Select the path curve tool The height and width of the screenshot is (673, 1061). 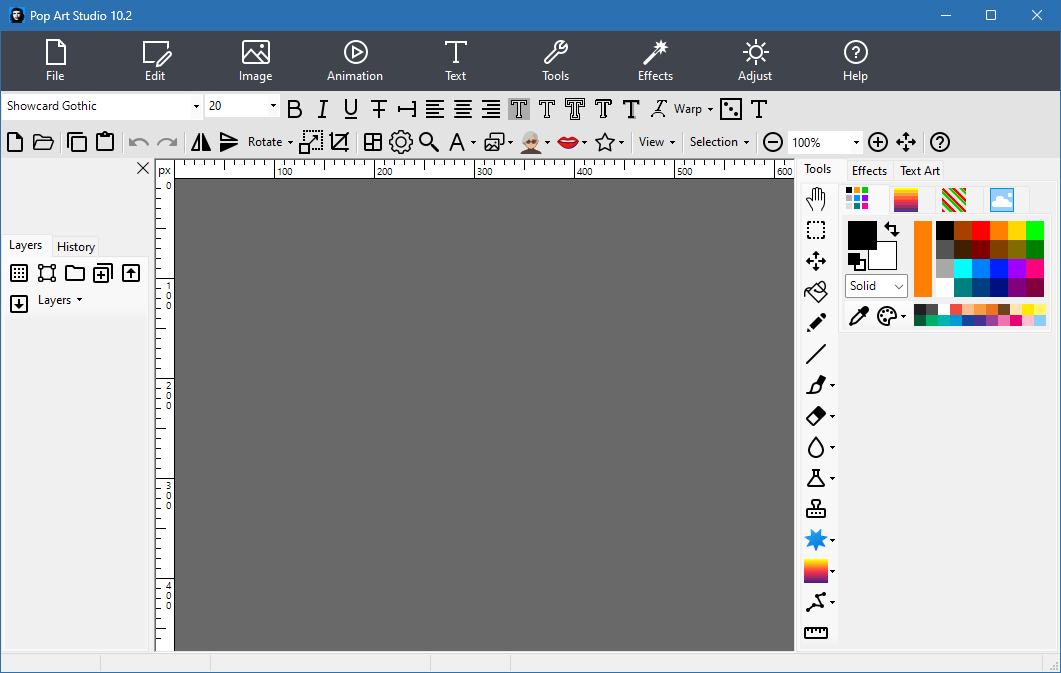click(816, 602)
